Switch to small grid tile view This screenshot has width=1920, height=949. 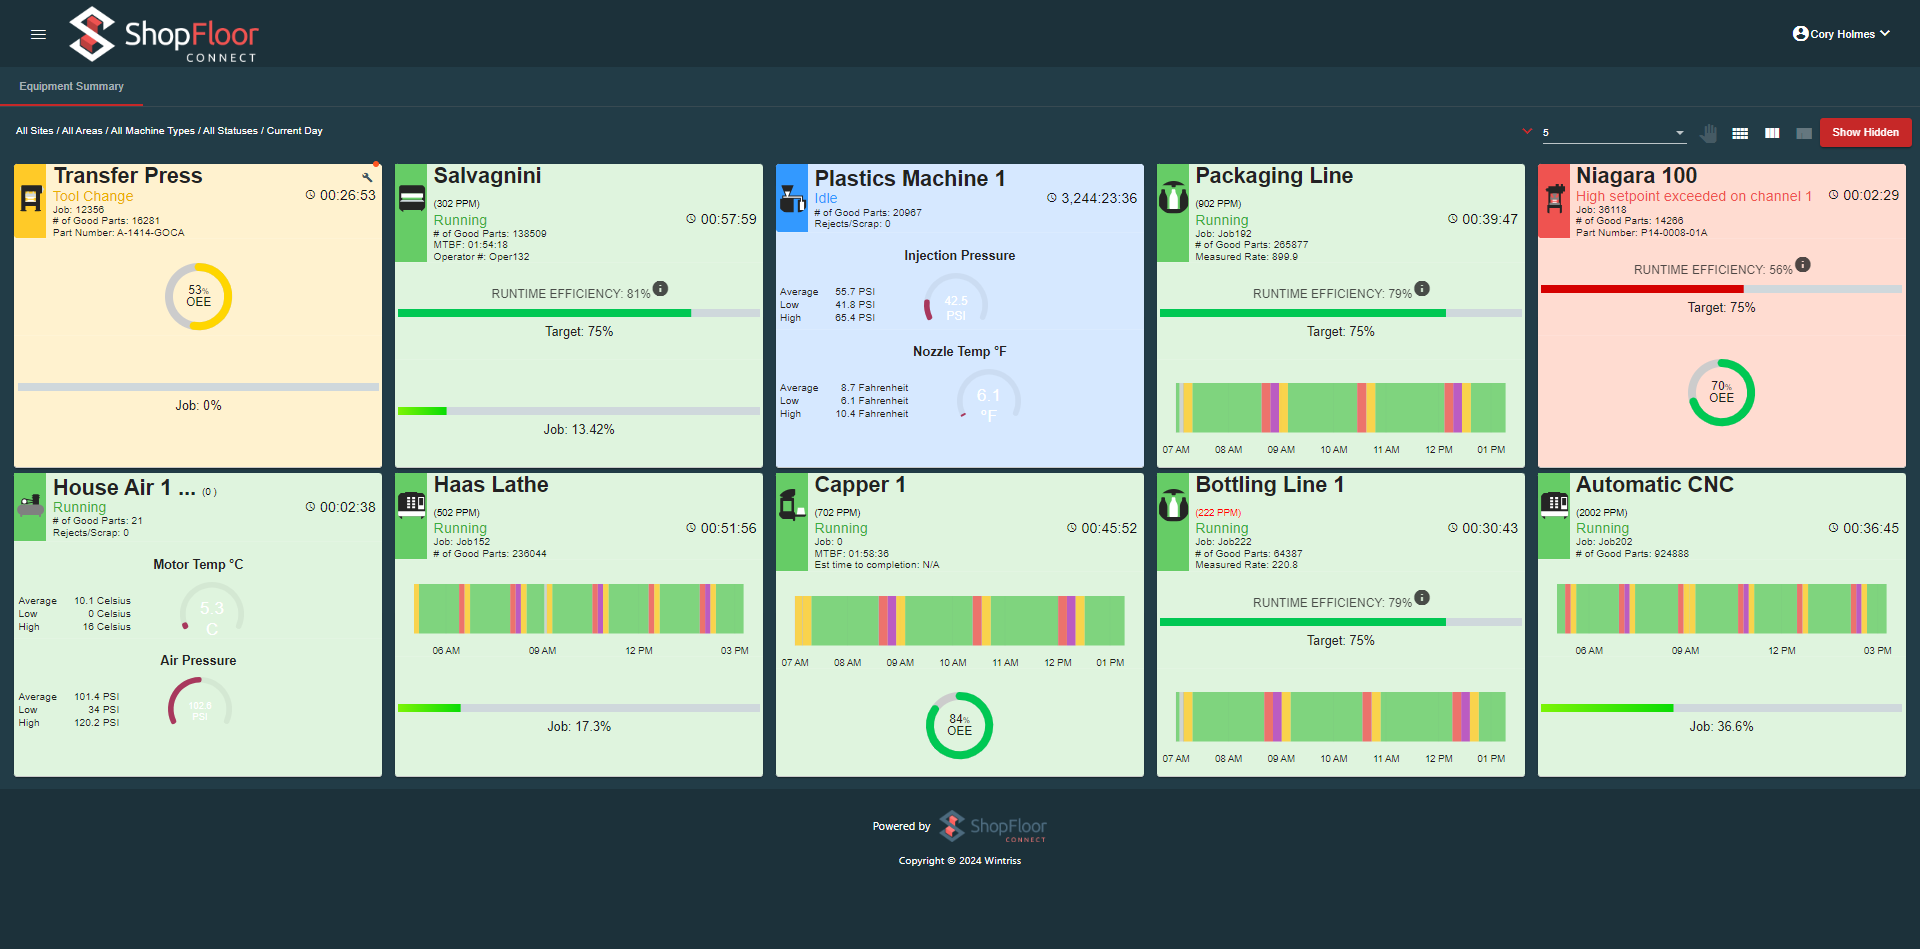click(1740, 133)
